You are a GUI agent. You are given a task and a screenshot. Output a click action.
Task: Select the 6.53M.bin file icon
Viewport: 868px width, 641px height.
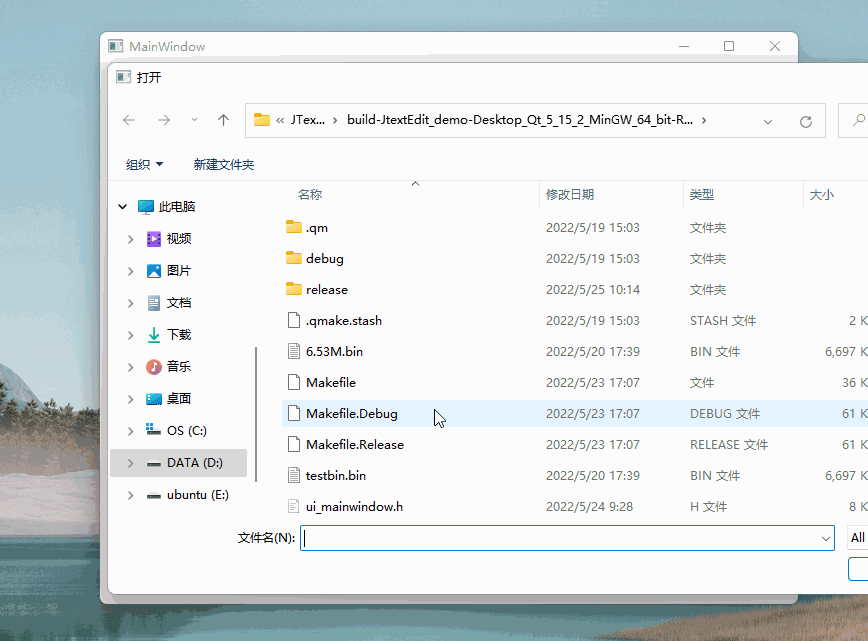(294, 351)
